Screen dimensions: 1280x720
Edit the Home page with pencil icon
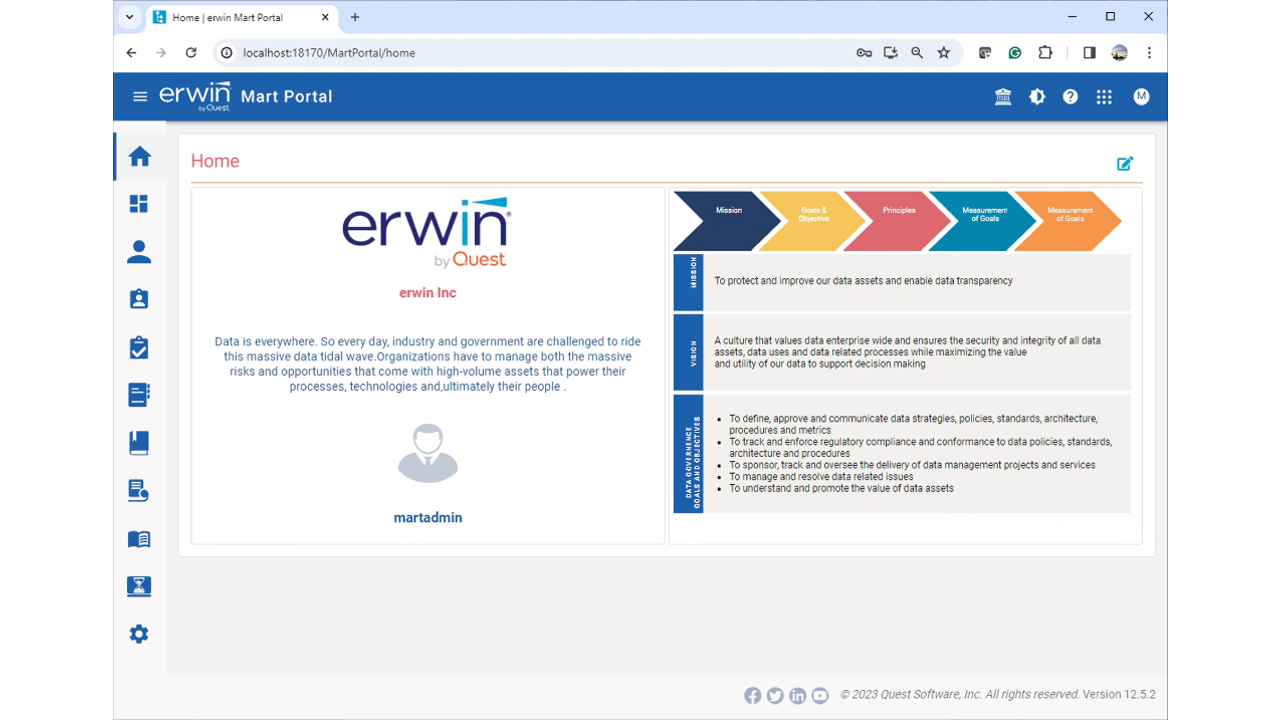[x=1125, y=163]
